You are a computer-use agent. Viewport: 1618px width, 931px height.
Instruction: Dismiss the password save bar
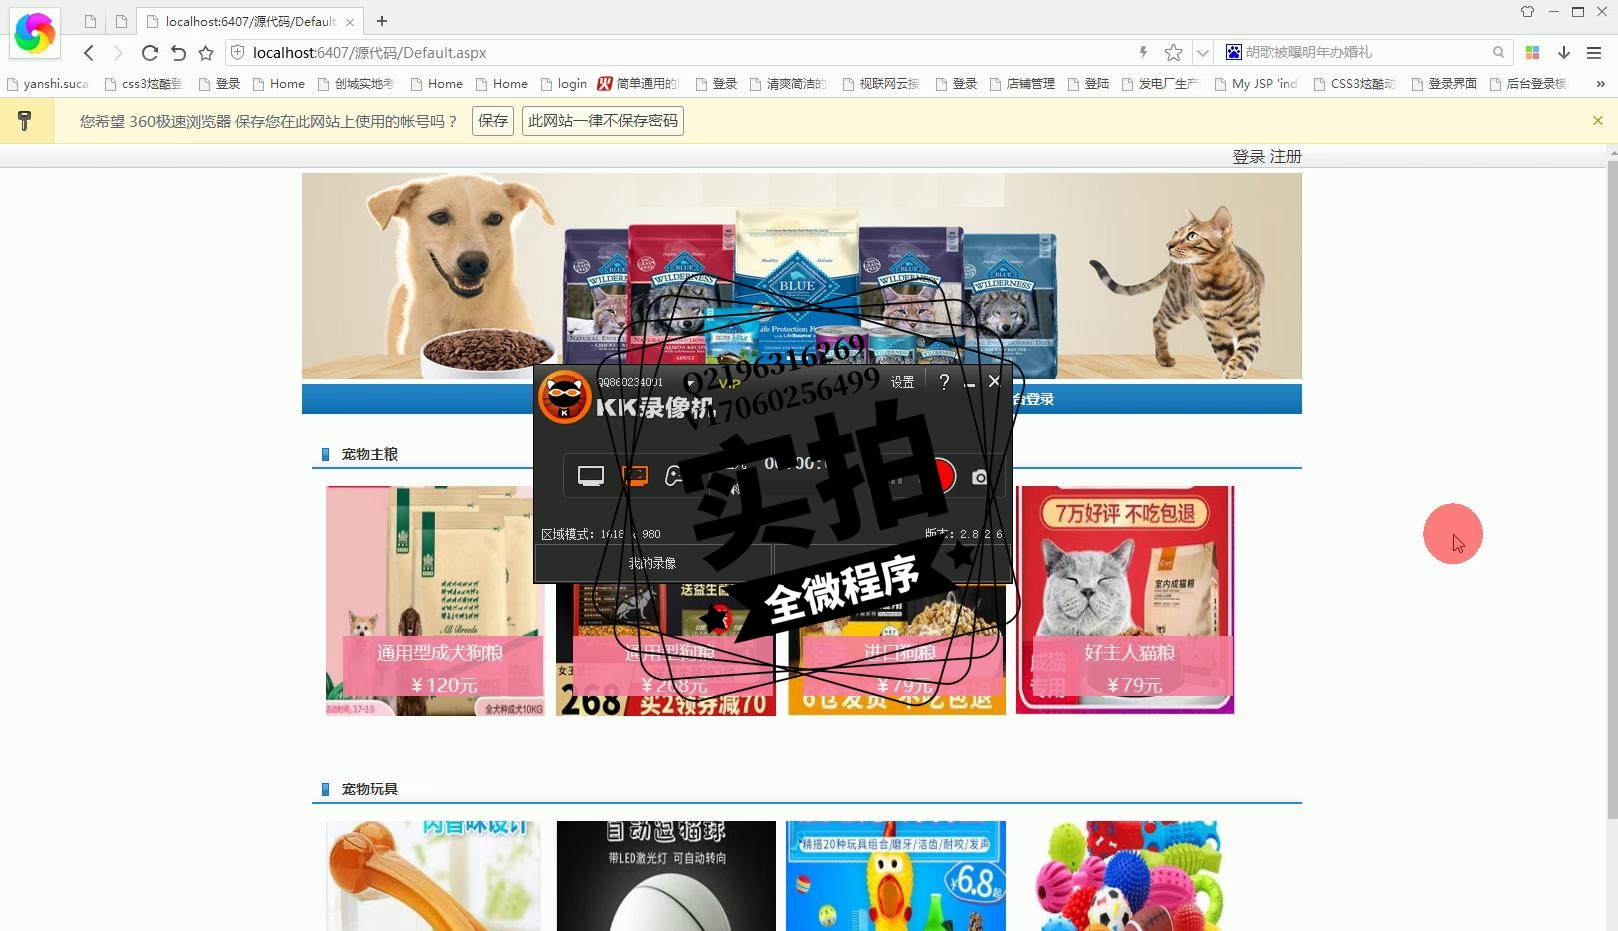click(1597, 120)
